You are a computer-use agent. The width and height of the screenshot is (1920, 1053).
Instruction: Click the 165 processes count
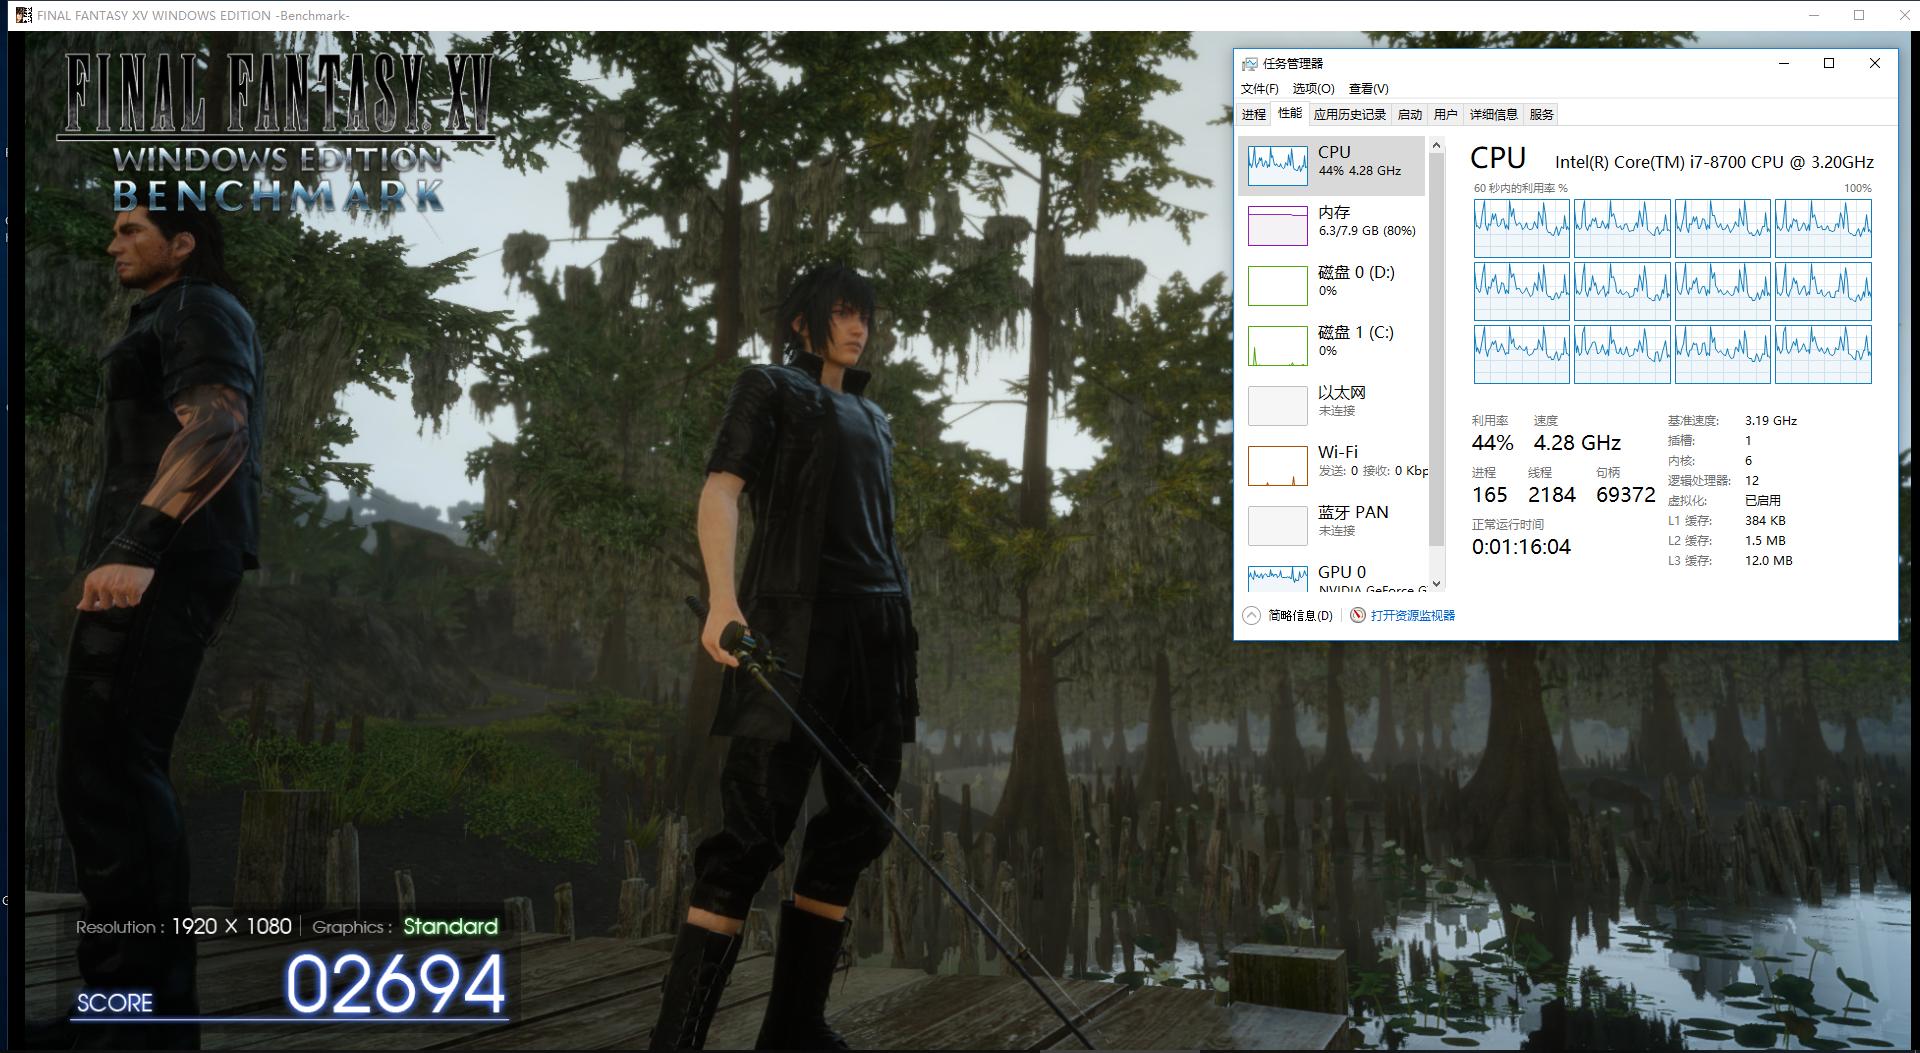[x=1489, y=495]
